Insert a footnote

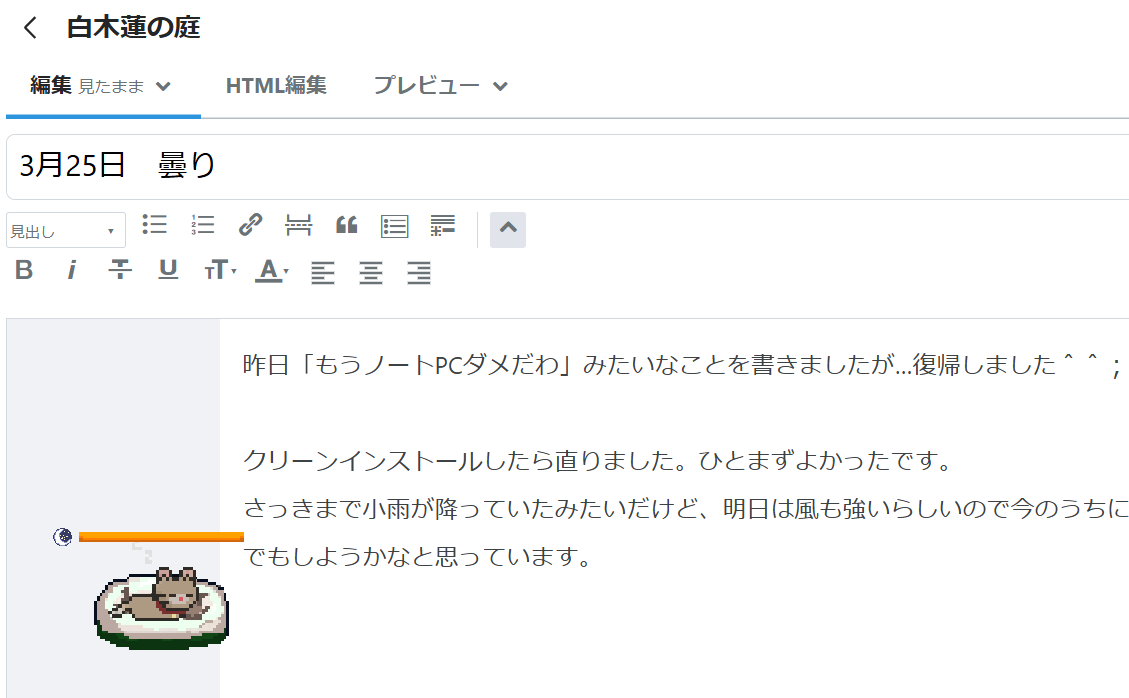point(442,225)
